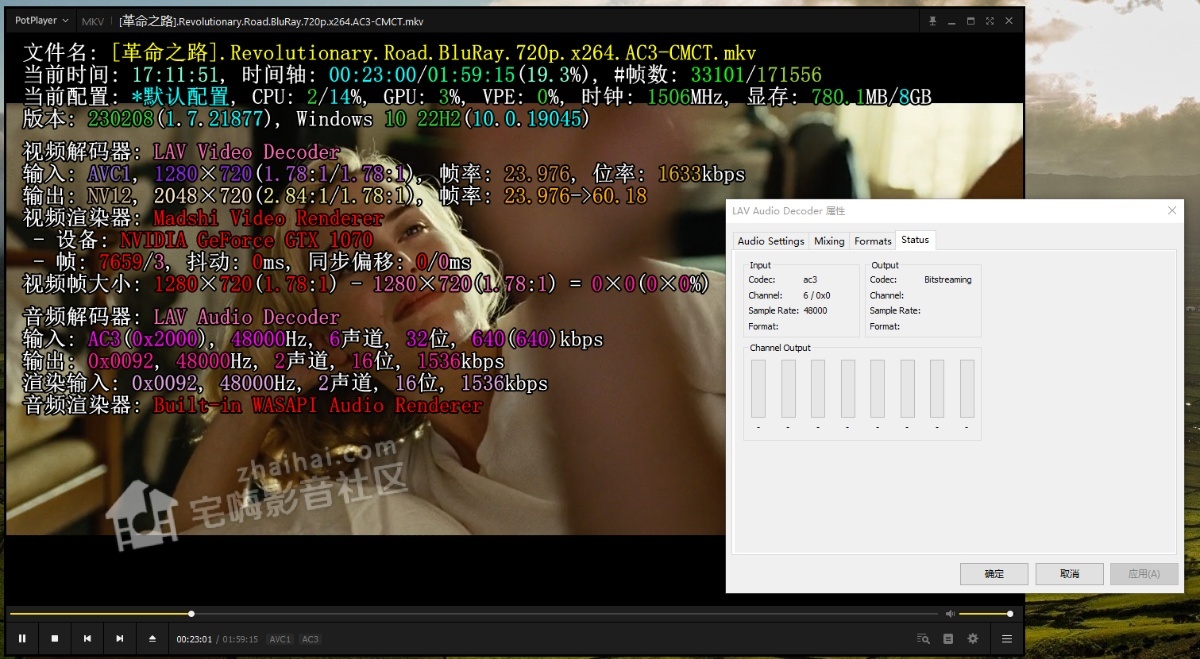Open the PotPlayer main menu dropdown
The width and height of the screenshot is (1200, 659).
(41, 21)
